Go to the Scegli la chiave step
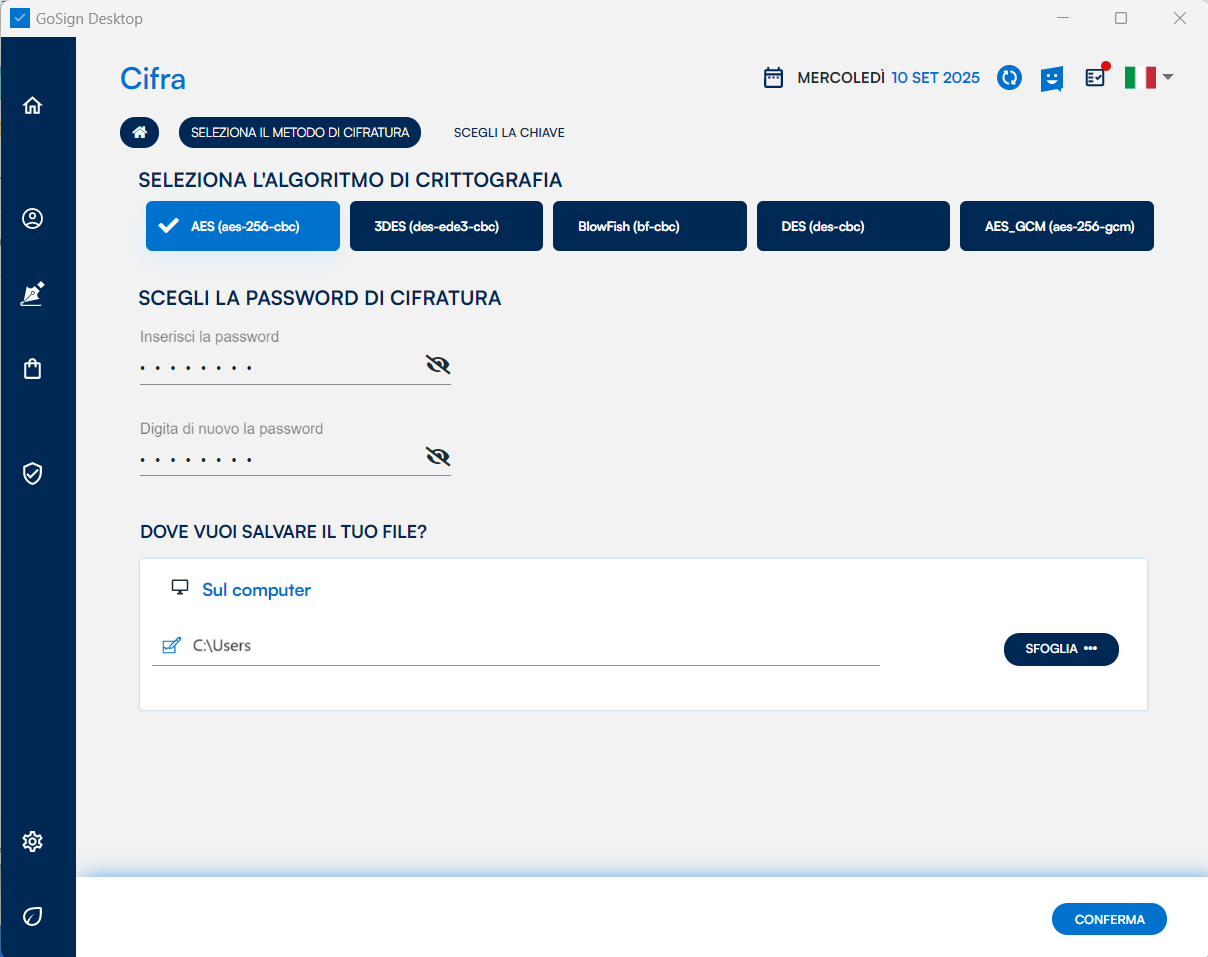 509,132
